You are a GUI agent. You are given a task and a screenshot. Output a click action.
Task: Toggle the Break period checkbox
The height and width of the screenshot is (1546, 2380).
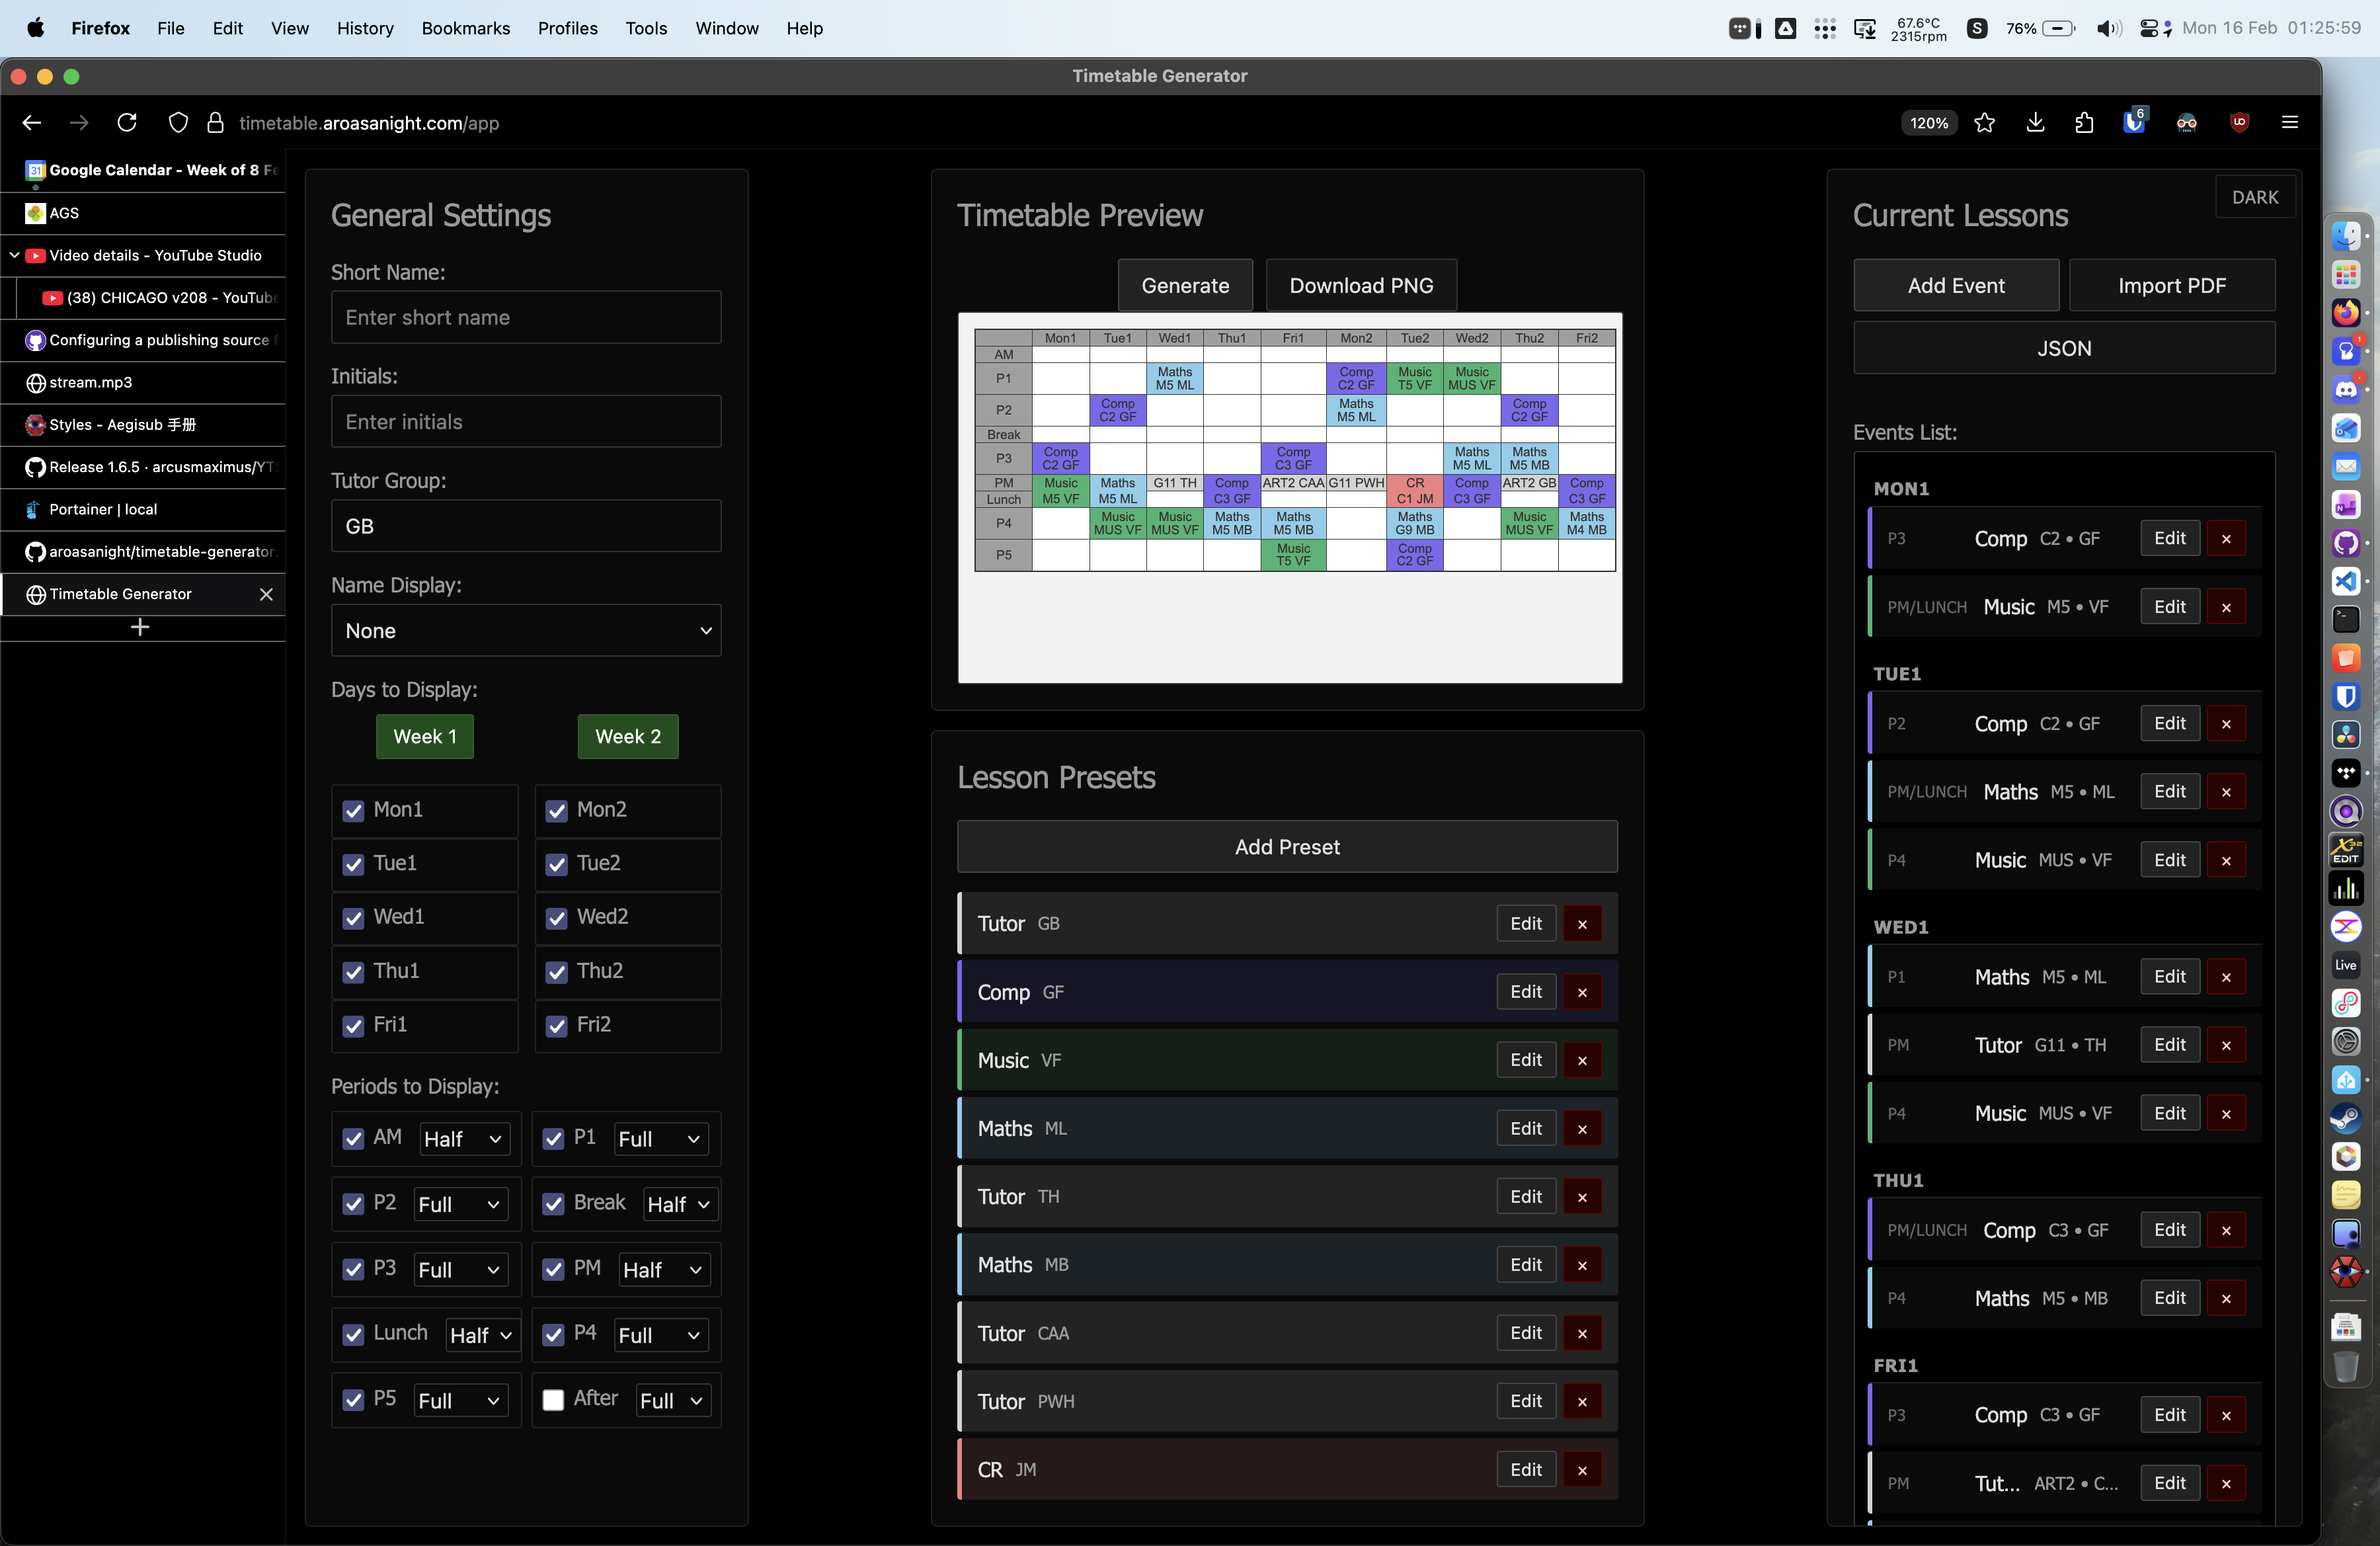[x=553, y=1204]
